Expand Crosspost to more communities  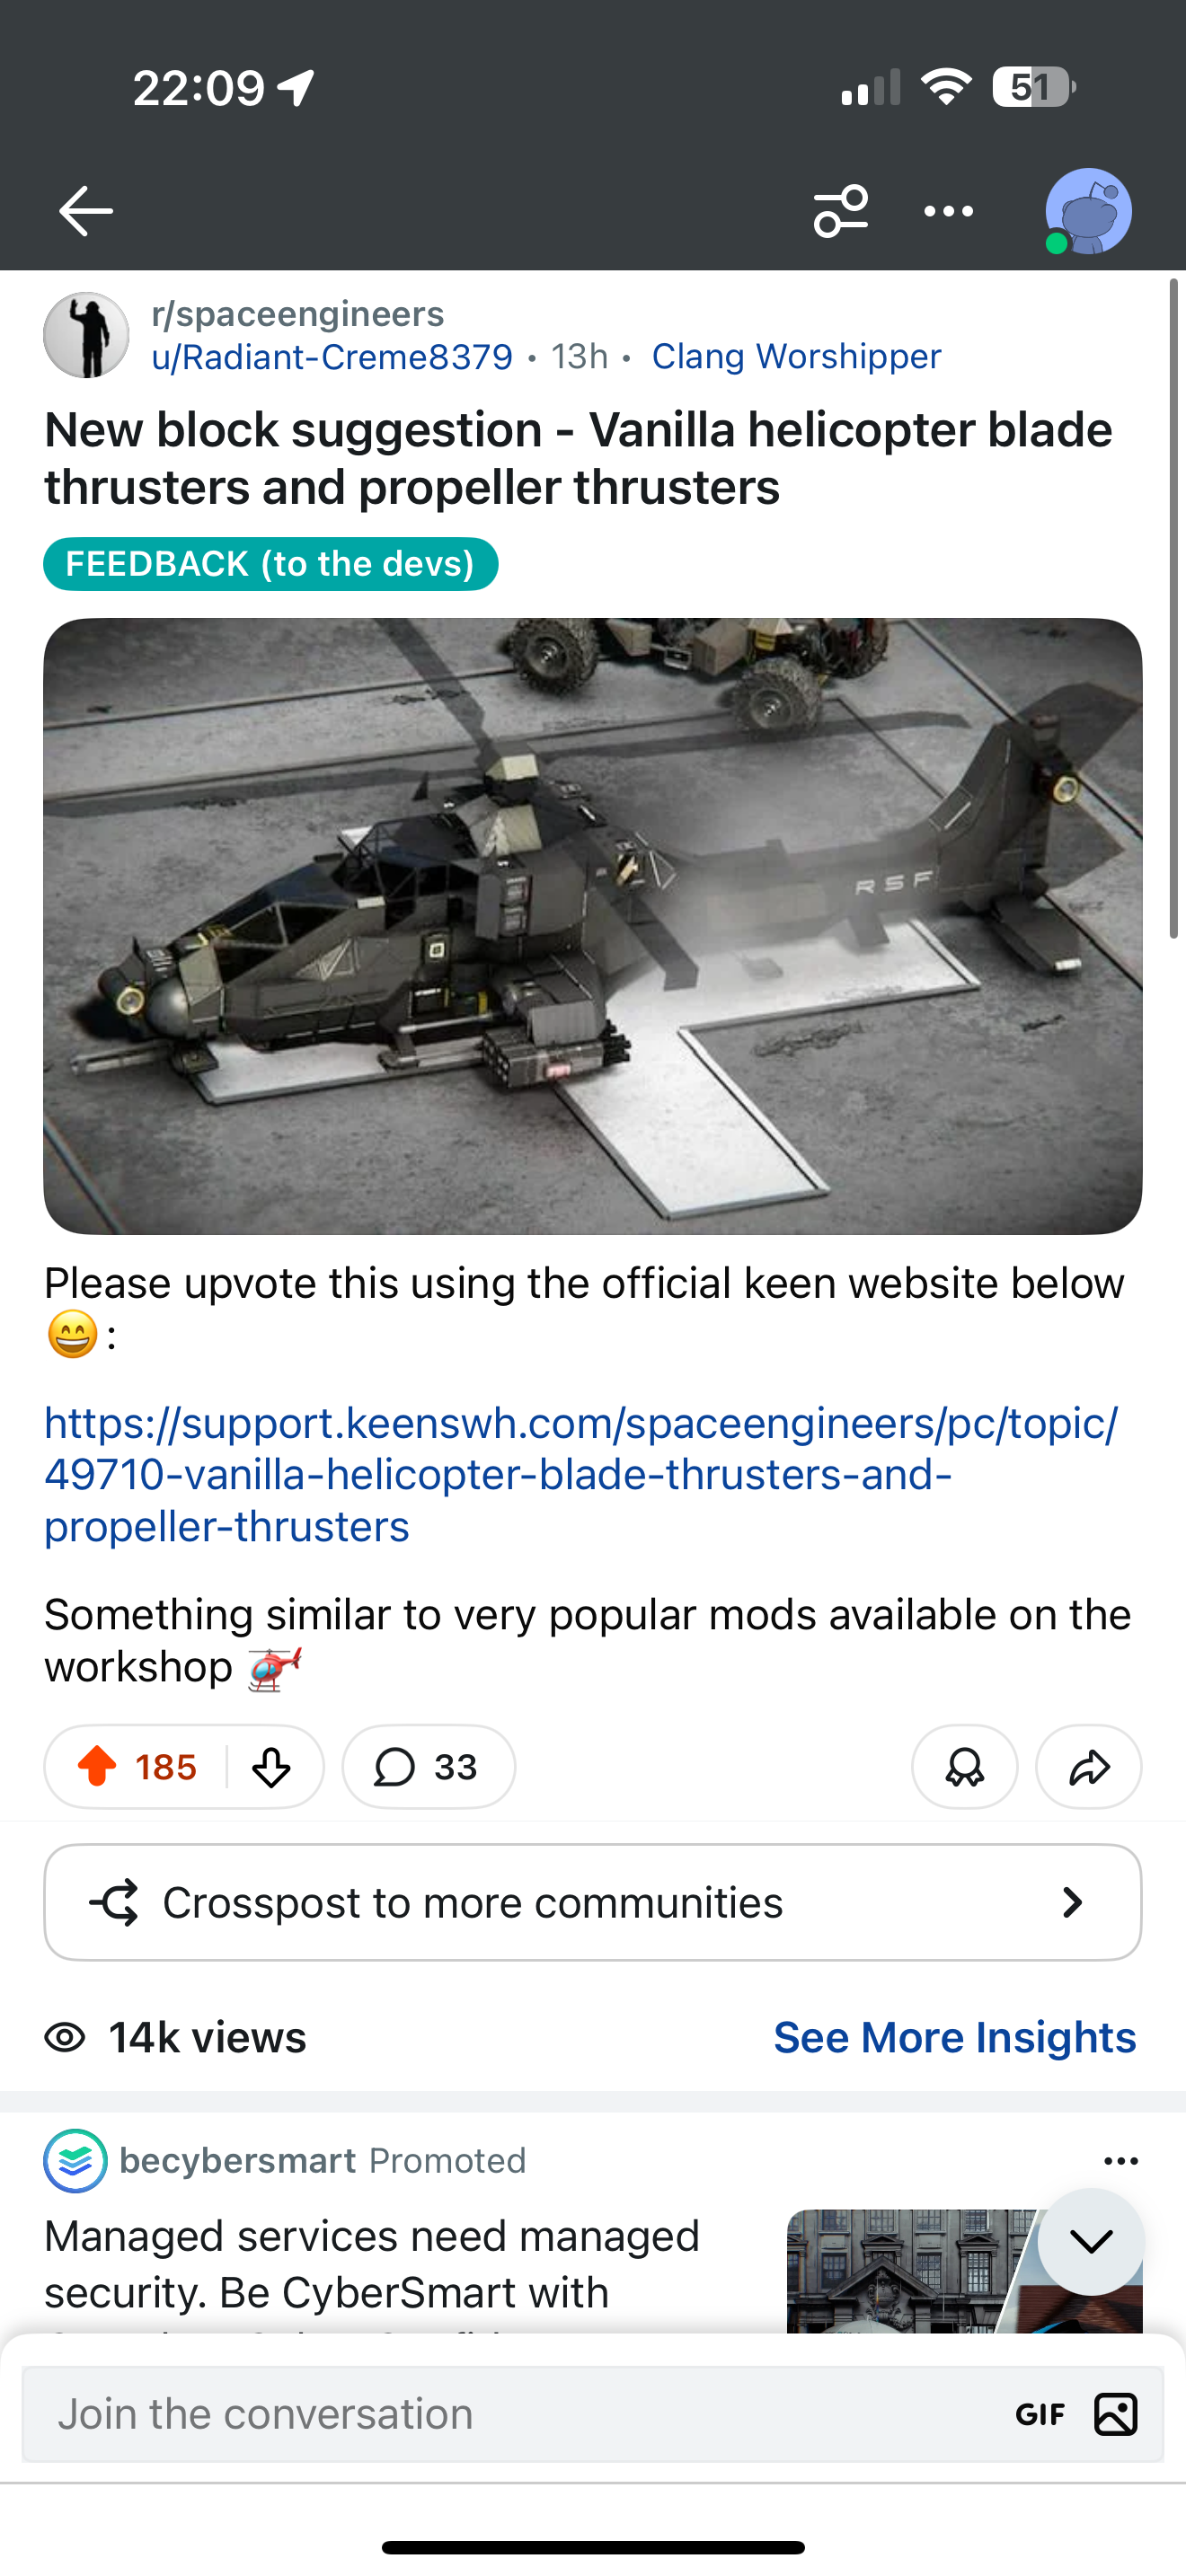tap(592, 1902)
